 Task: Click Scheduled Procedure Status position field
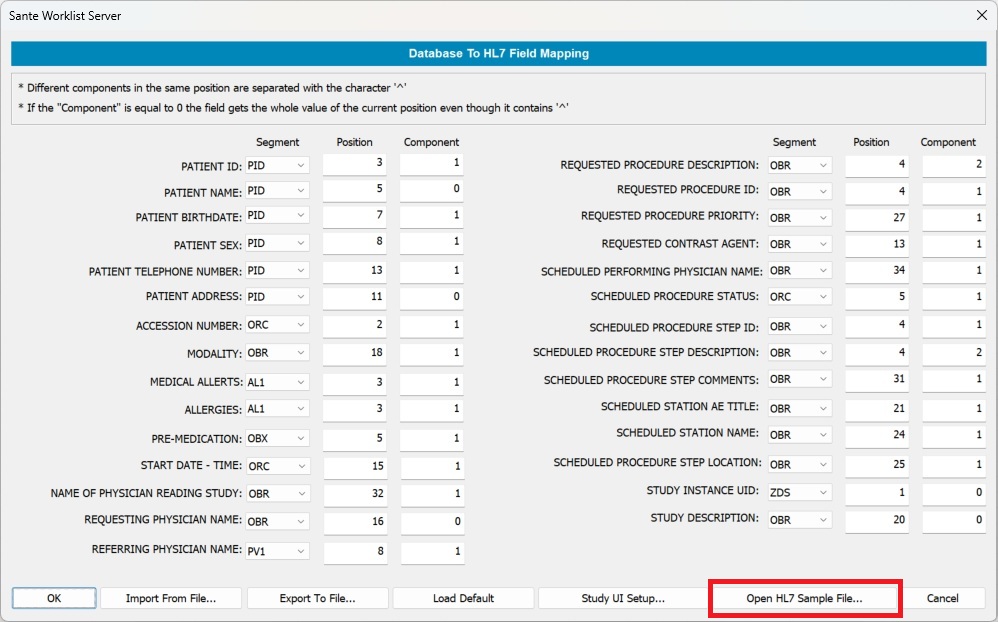[x=876, y=297]
